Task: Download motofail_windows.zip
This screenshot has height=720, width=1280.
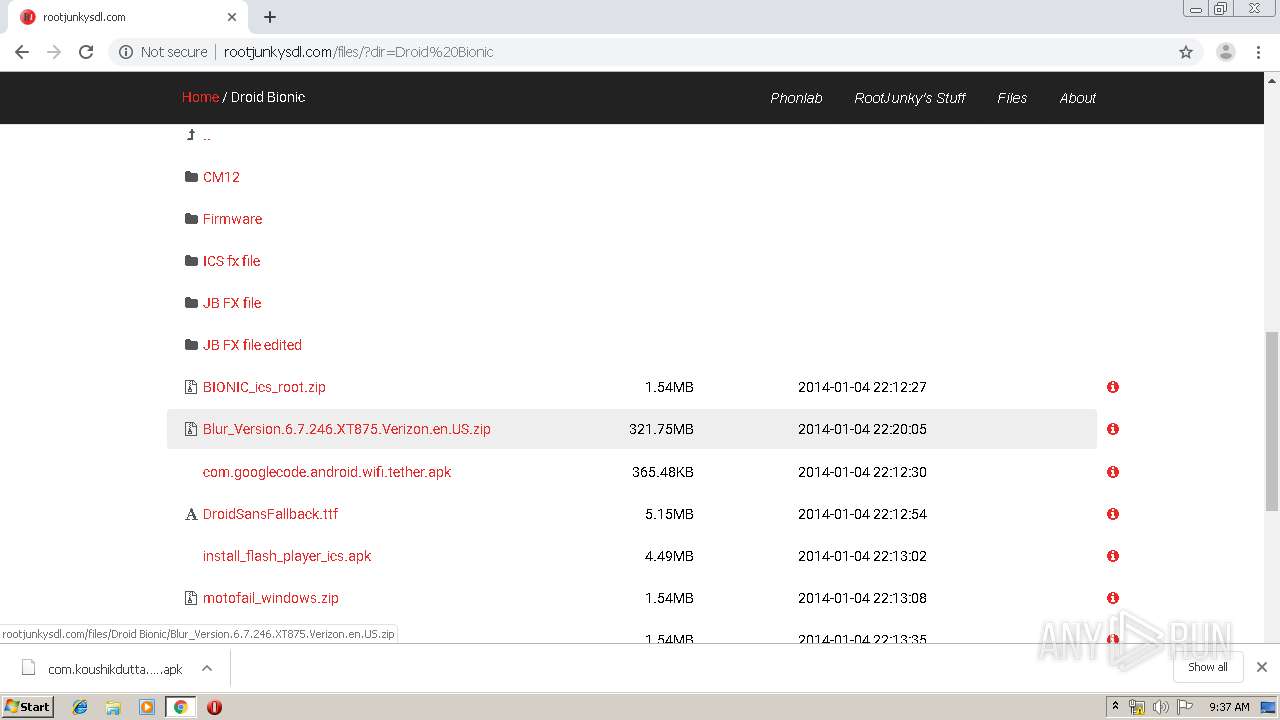Action: coord(270,598)
